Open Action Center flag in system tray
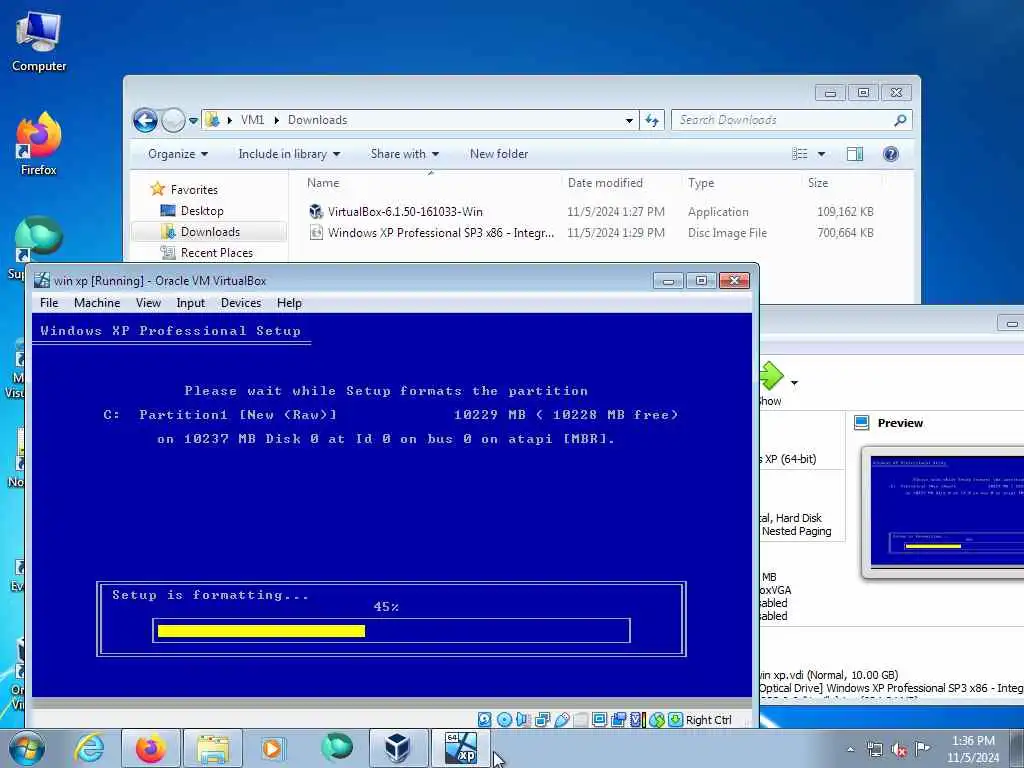The image size is (1024, 768). pyautogui.click(x=922, y=748)
